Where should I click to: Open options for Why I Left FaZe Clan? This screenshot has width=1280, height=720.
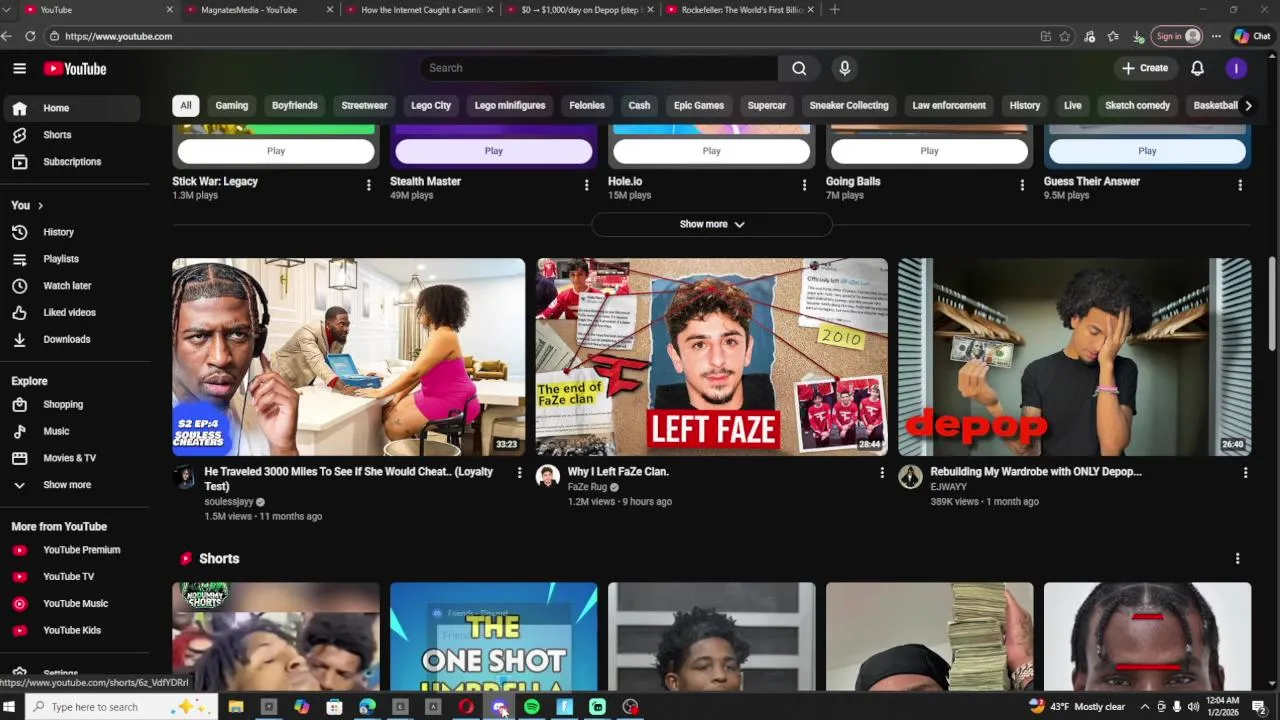(x=882, y=473)
